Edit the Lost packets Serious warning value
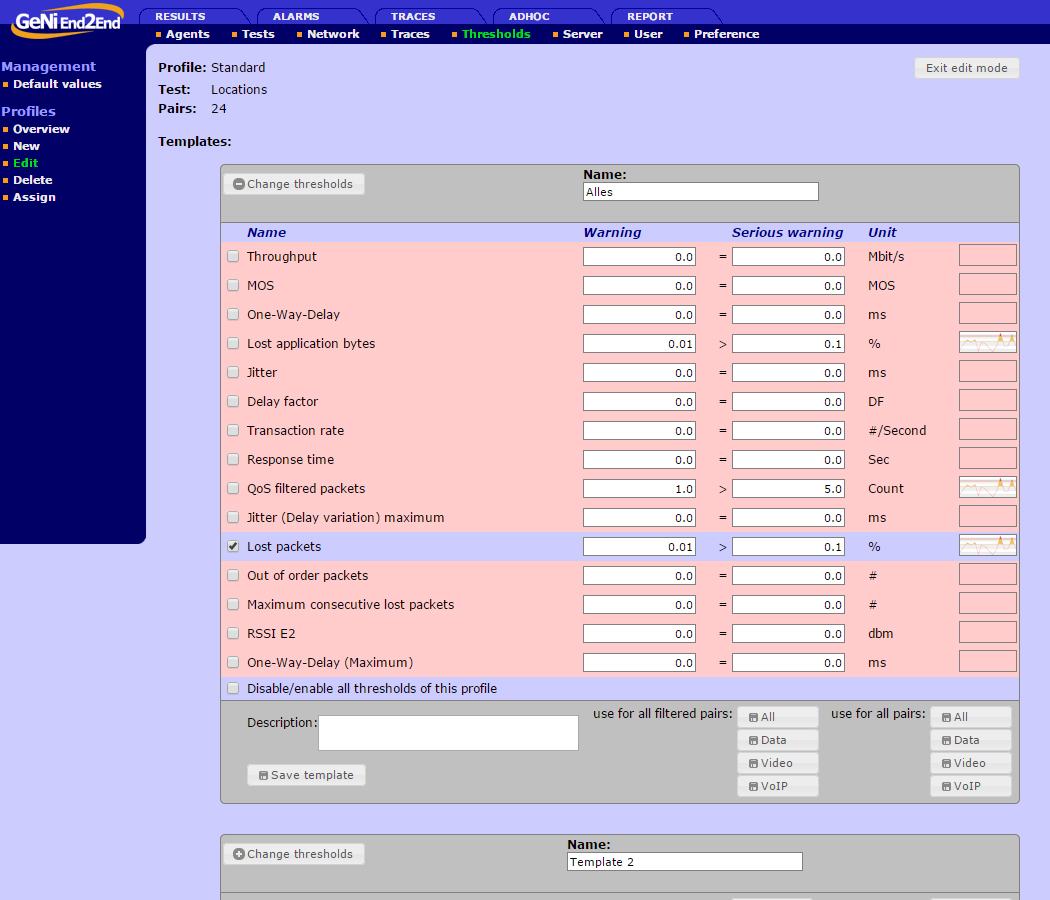1050x900 pixels. pyautogui.click(x=788, y=546)
